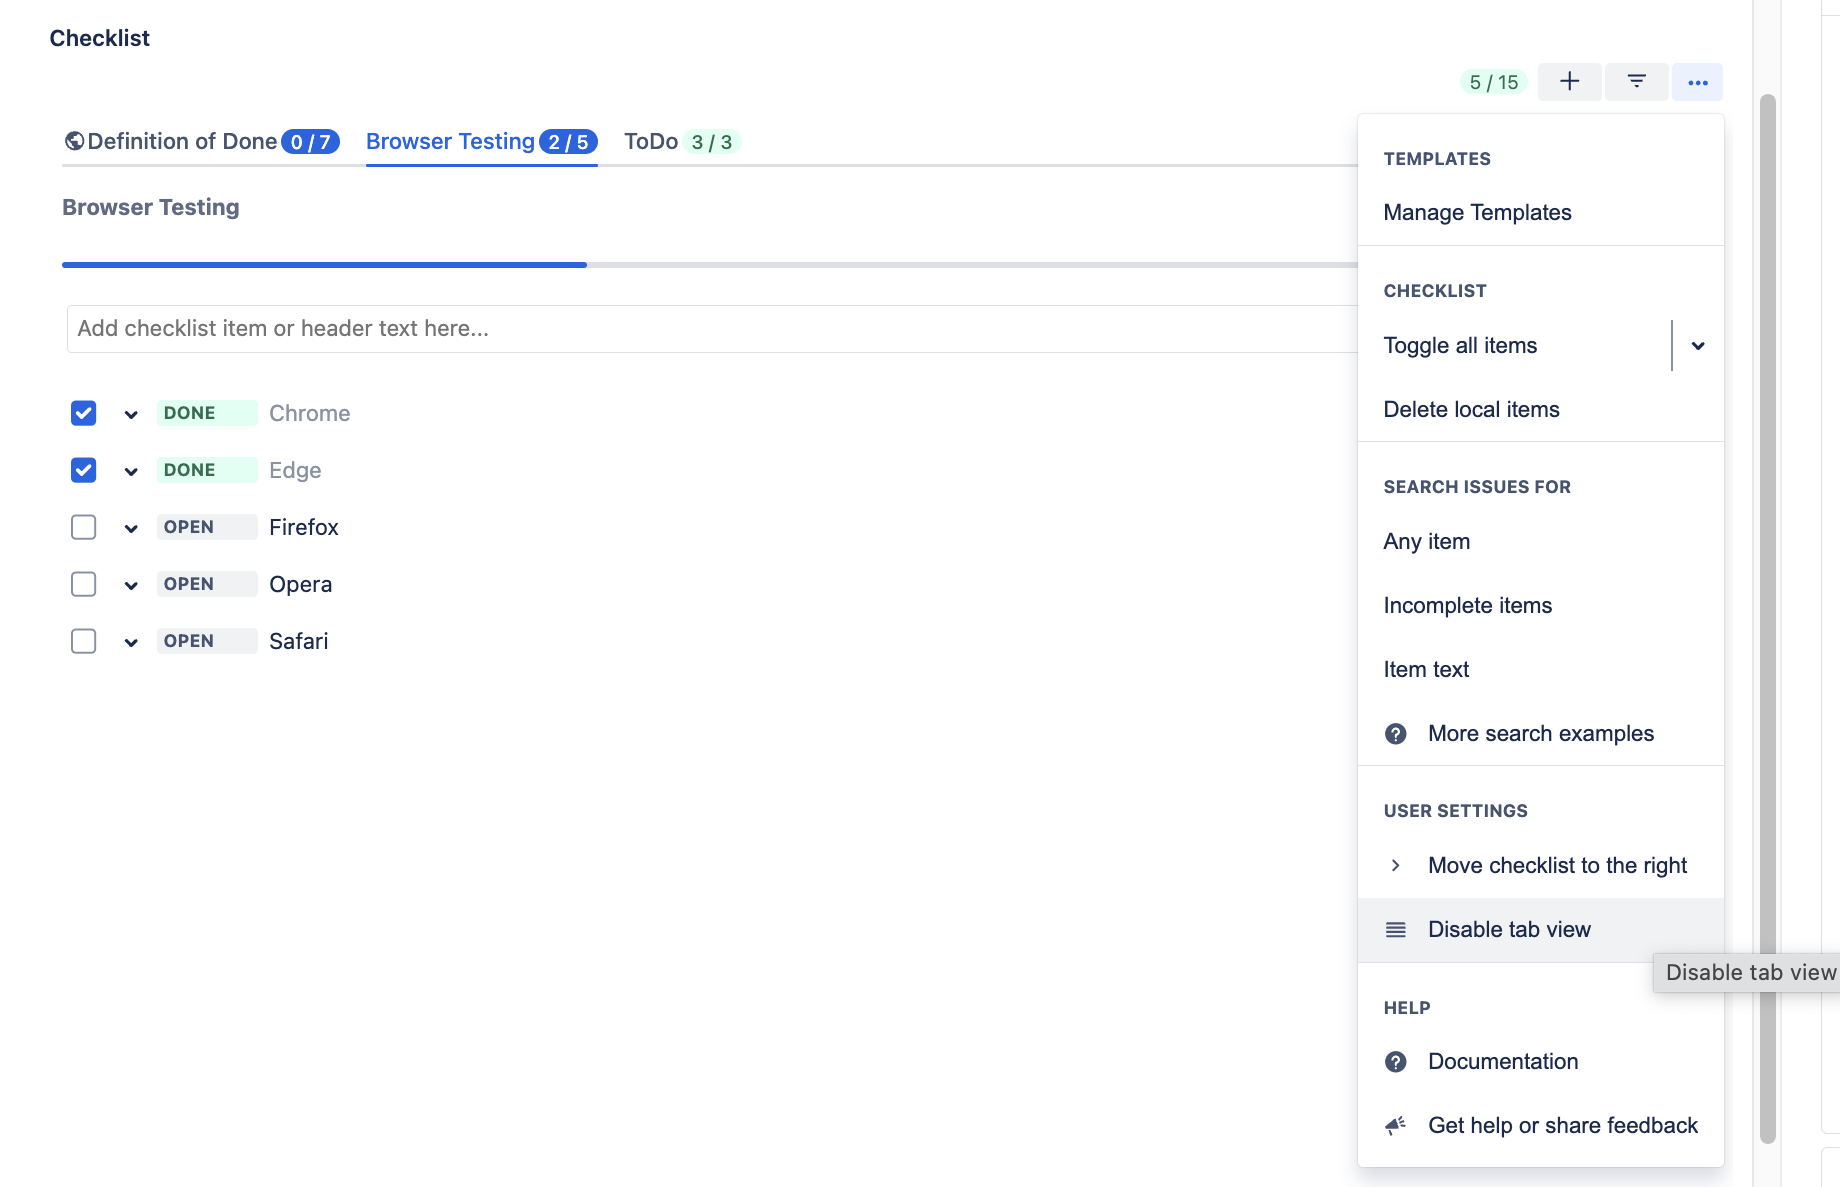Click Get help or share feedback
The image size is (1840, 1187).
[1540, 1126]
